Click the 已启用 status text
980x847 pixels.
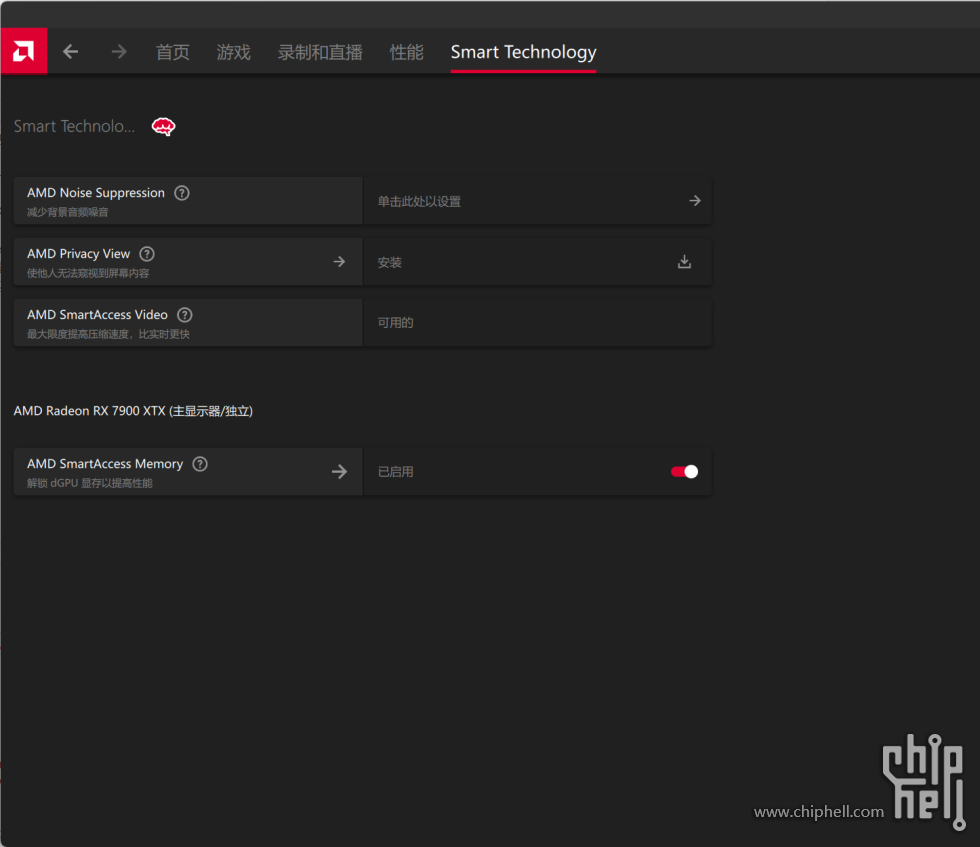coord(395,472)
